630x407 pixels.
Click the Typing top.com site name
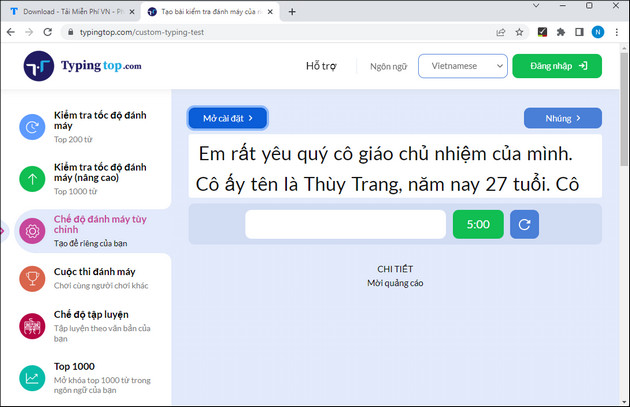tap(101, 65)
